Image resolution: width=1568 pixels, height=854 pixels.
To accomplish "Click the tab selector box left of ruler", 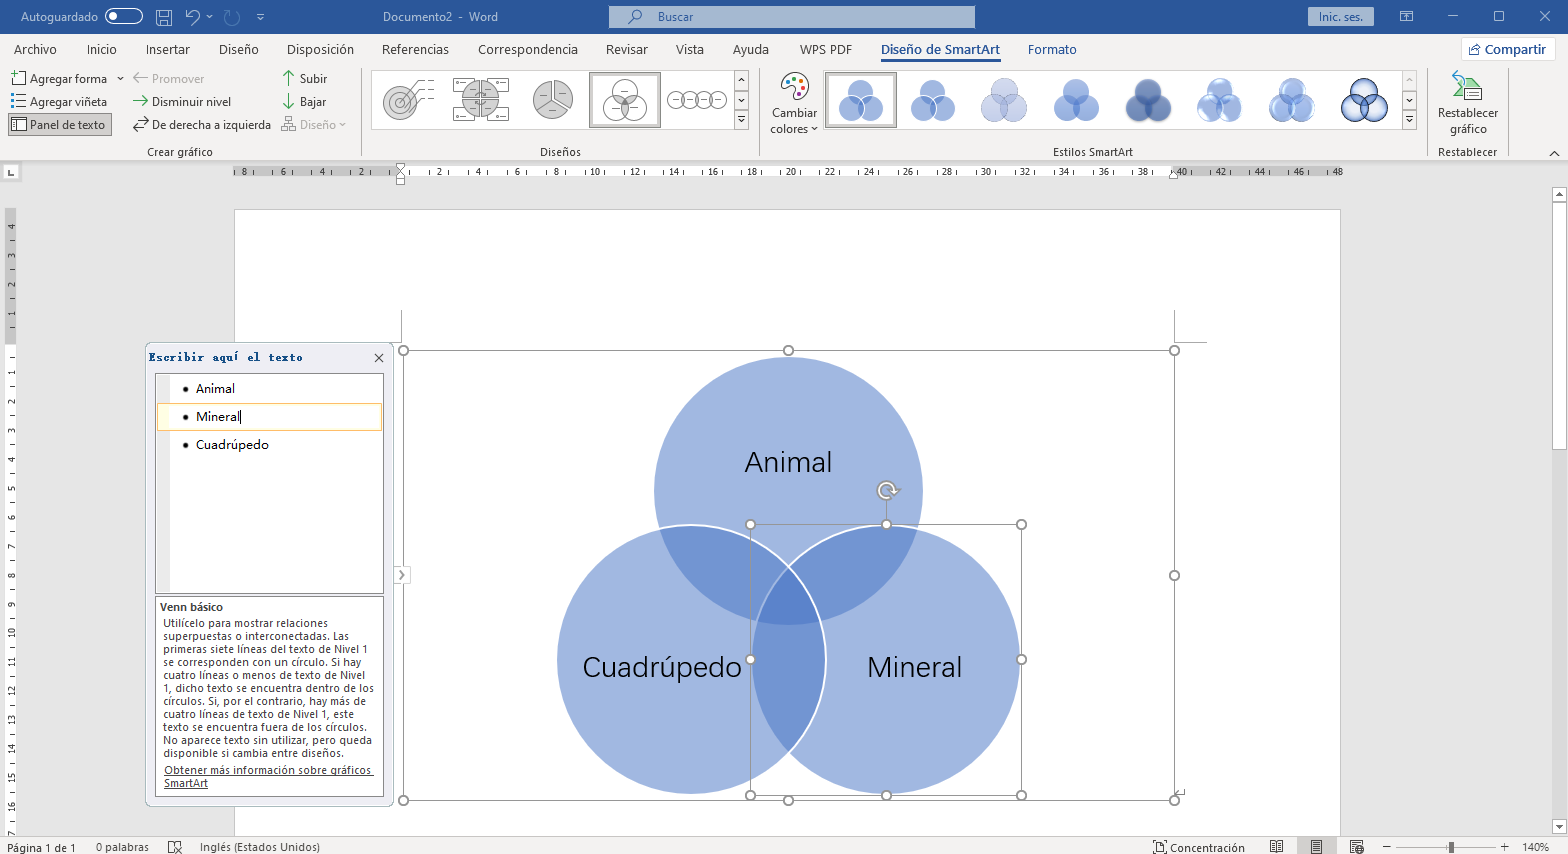I will coord(11,172).
